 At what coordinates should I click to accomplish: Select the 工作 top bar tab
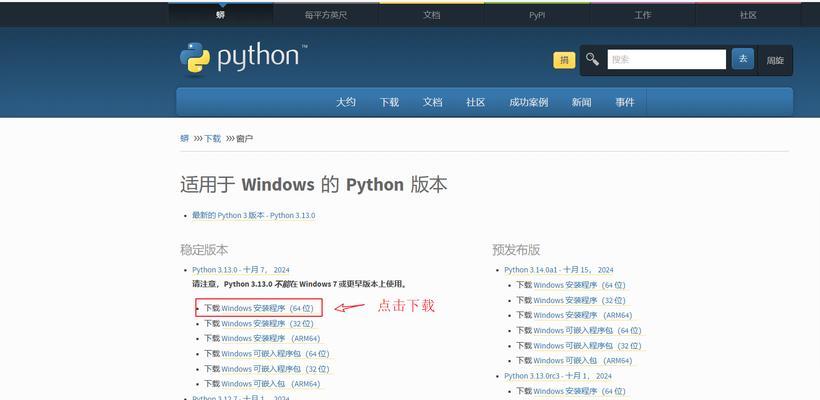[643, 15]
